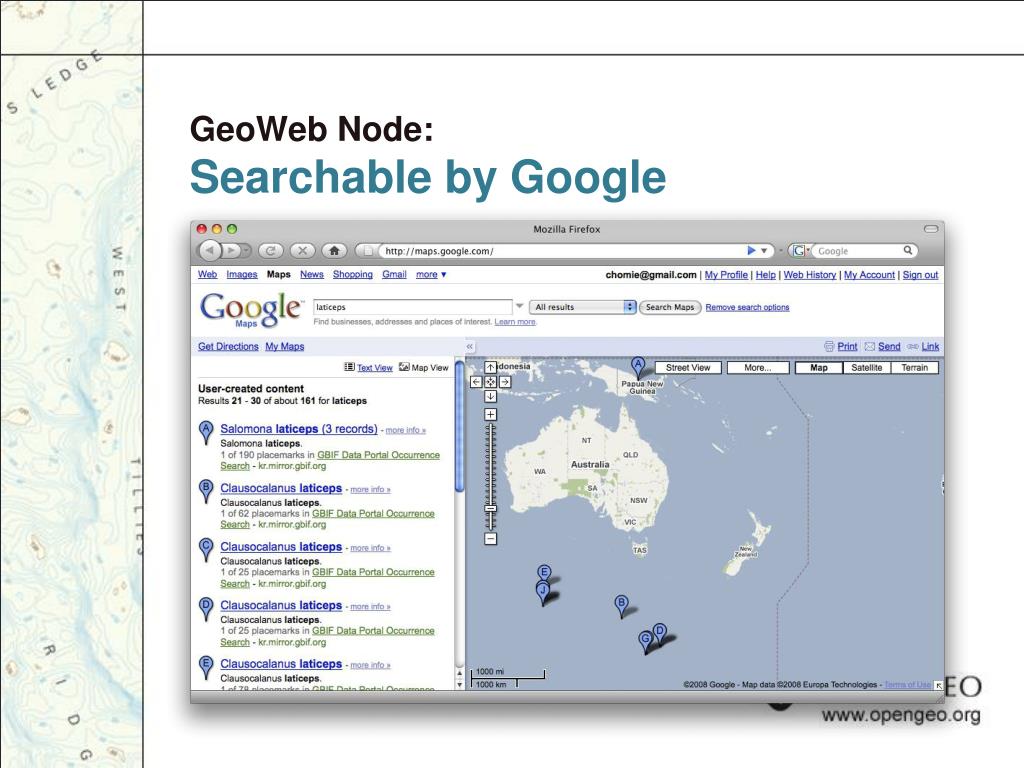Click the Learn more link under search box
Image resolution: width=1024 pixels, height=768 pixels.
(x=515, y=322)
